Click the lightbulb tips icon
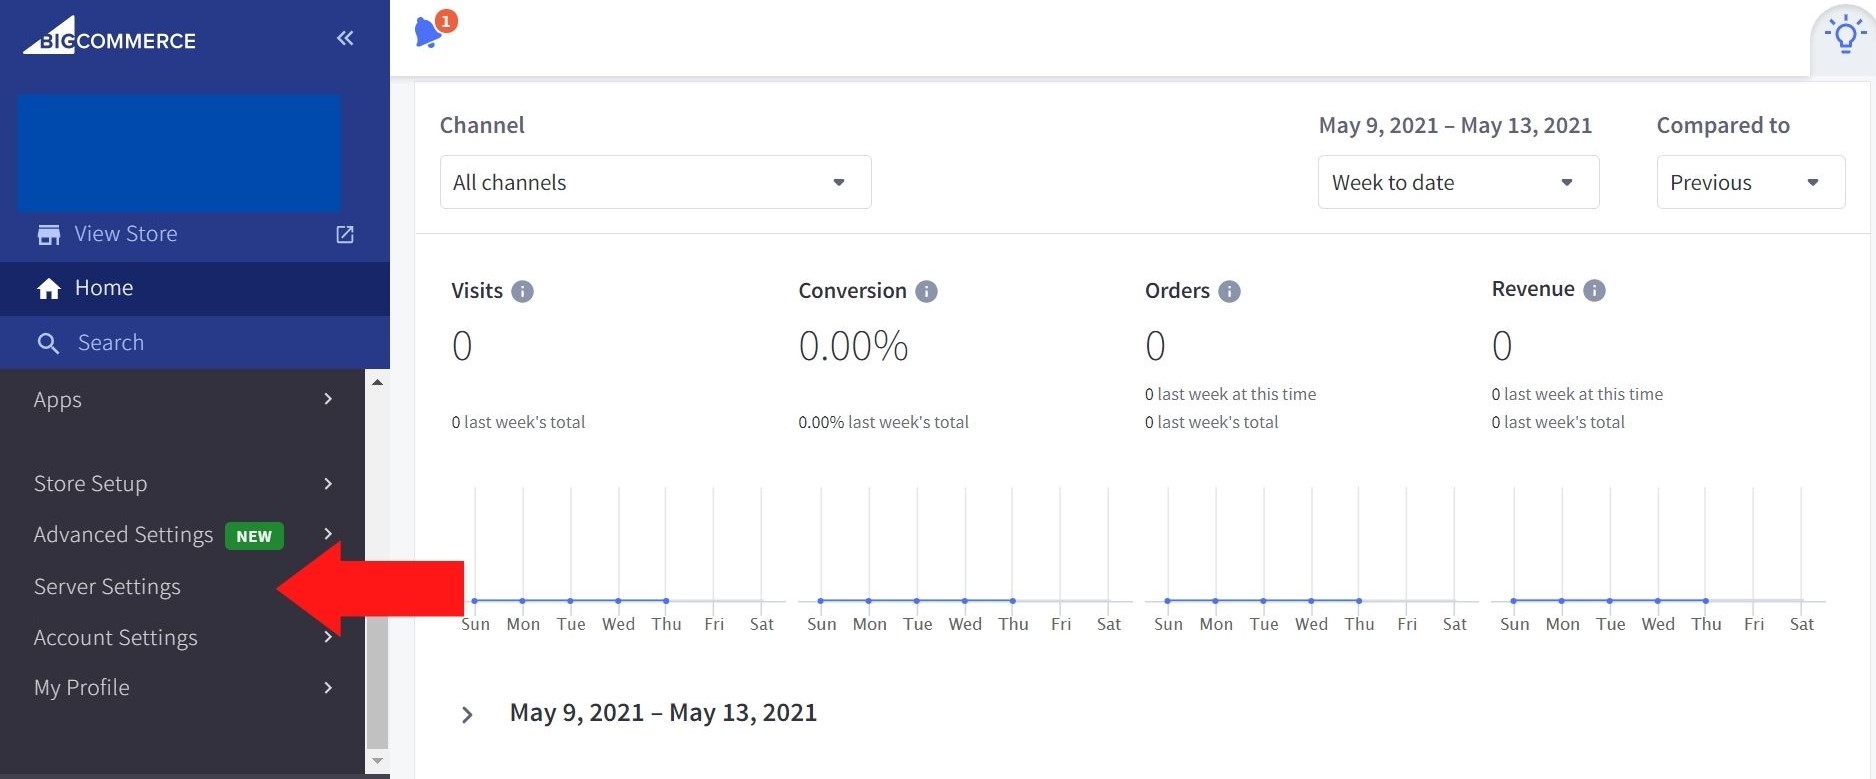The height and width of the screenshot is (779, 1876). [1845, 36]
